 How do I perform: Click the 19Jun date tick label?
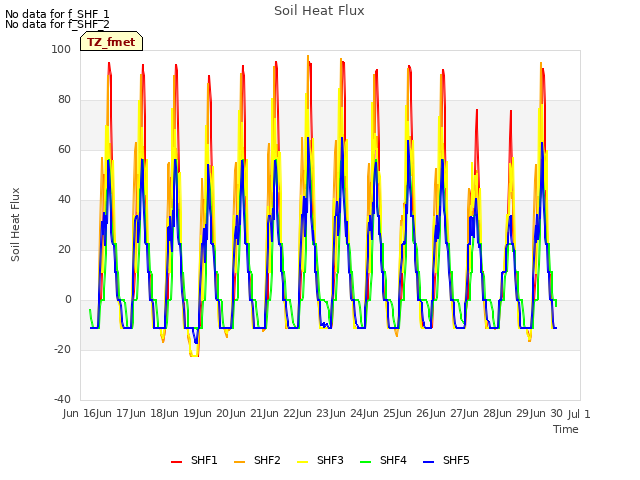click(x=198, y=413)
